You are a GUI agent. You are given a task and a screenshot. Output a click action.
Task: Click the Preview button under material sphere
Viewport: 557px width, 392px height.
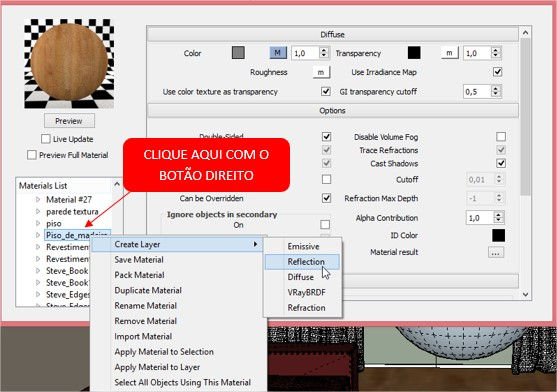(x=69, y=121)
